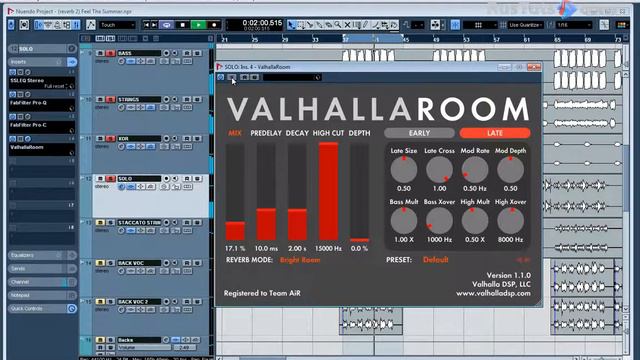Click the Bass Xover knob

tap(439, 221)
